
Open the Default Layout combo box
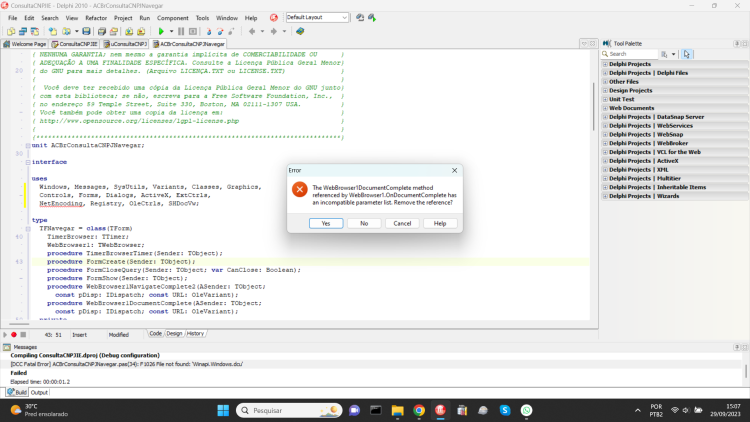[317, 18]
